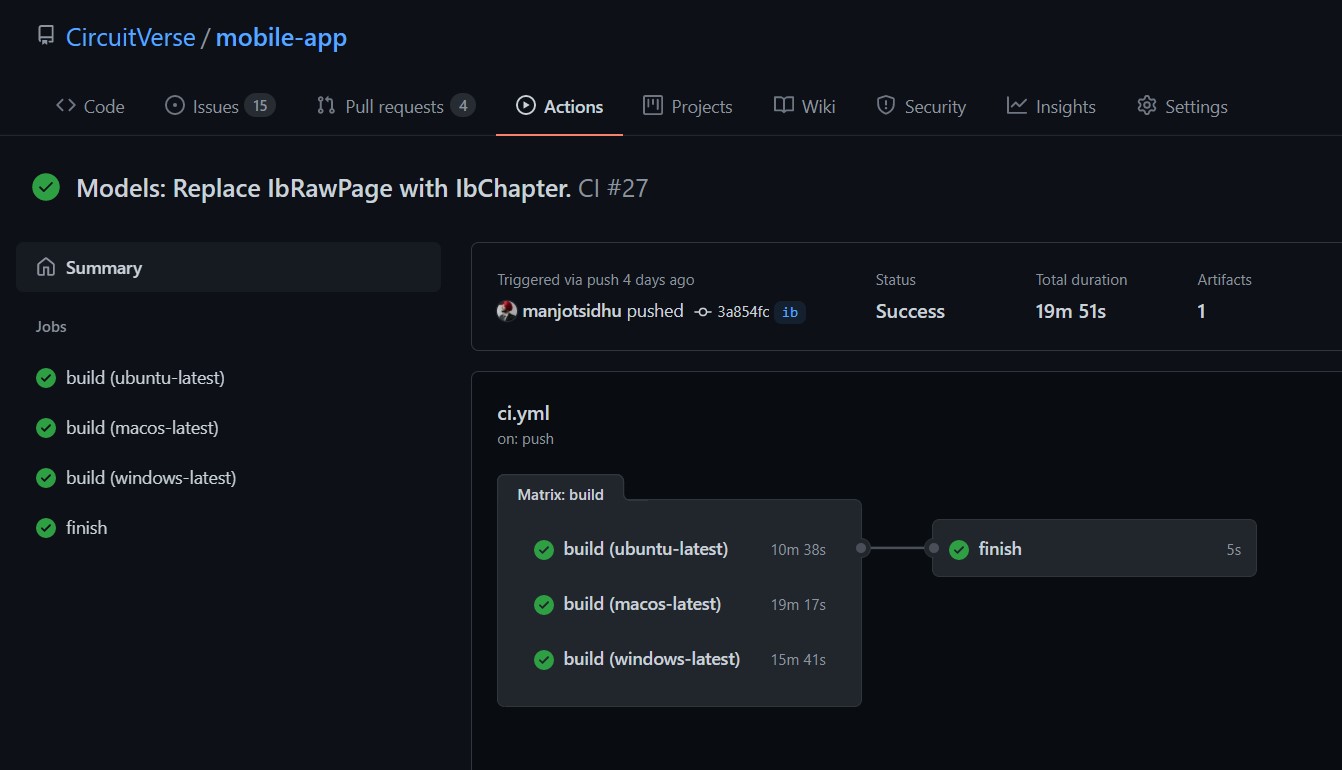Select the Actions tab
This screenshot has width=1342, height=770.
click(559, 106)
